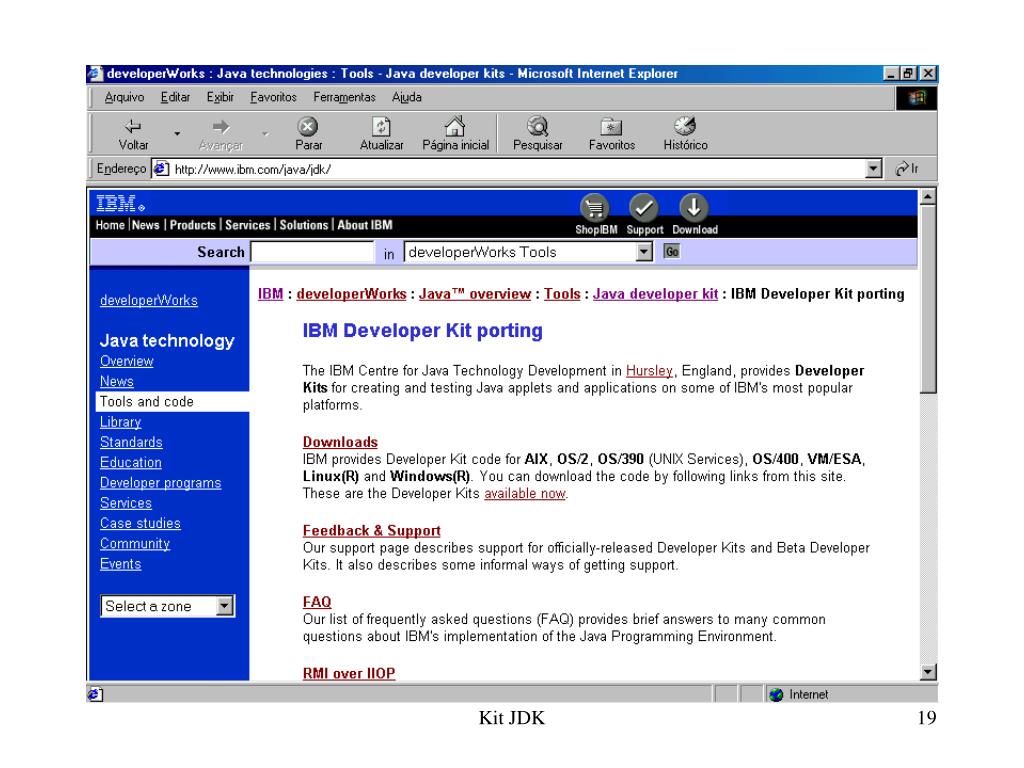
Task: Open the Pesquisar search icon
Action: (x=537, y=125)
